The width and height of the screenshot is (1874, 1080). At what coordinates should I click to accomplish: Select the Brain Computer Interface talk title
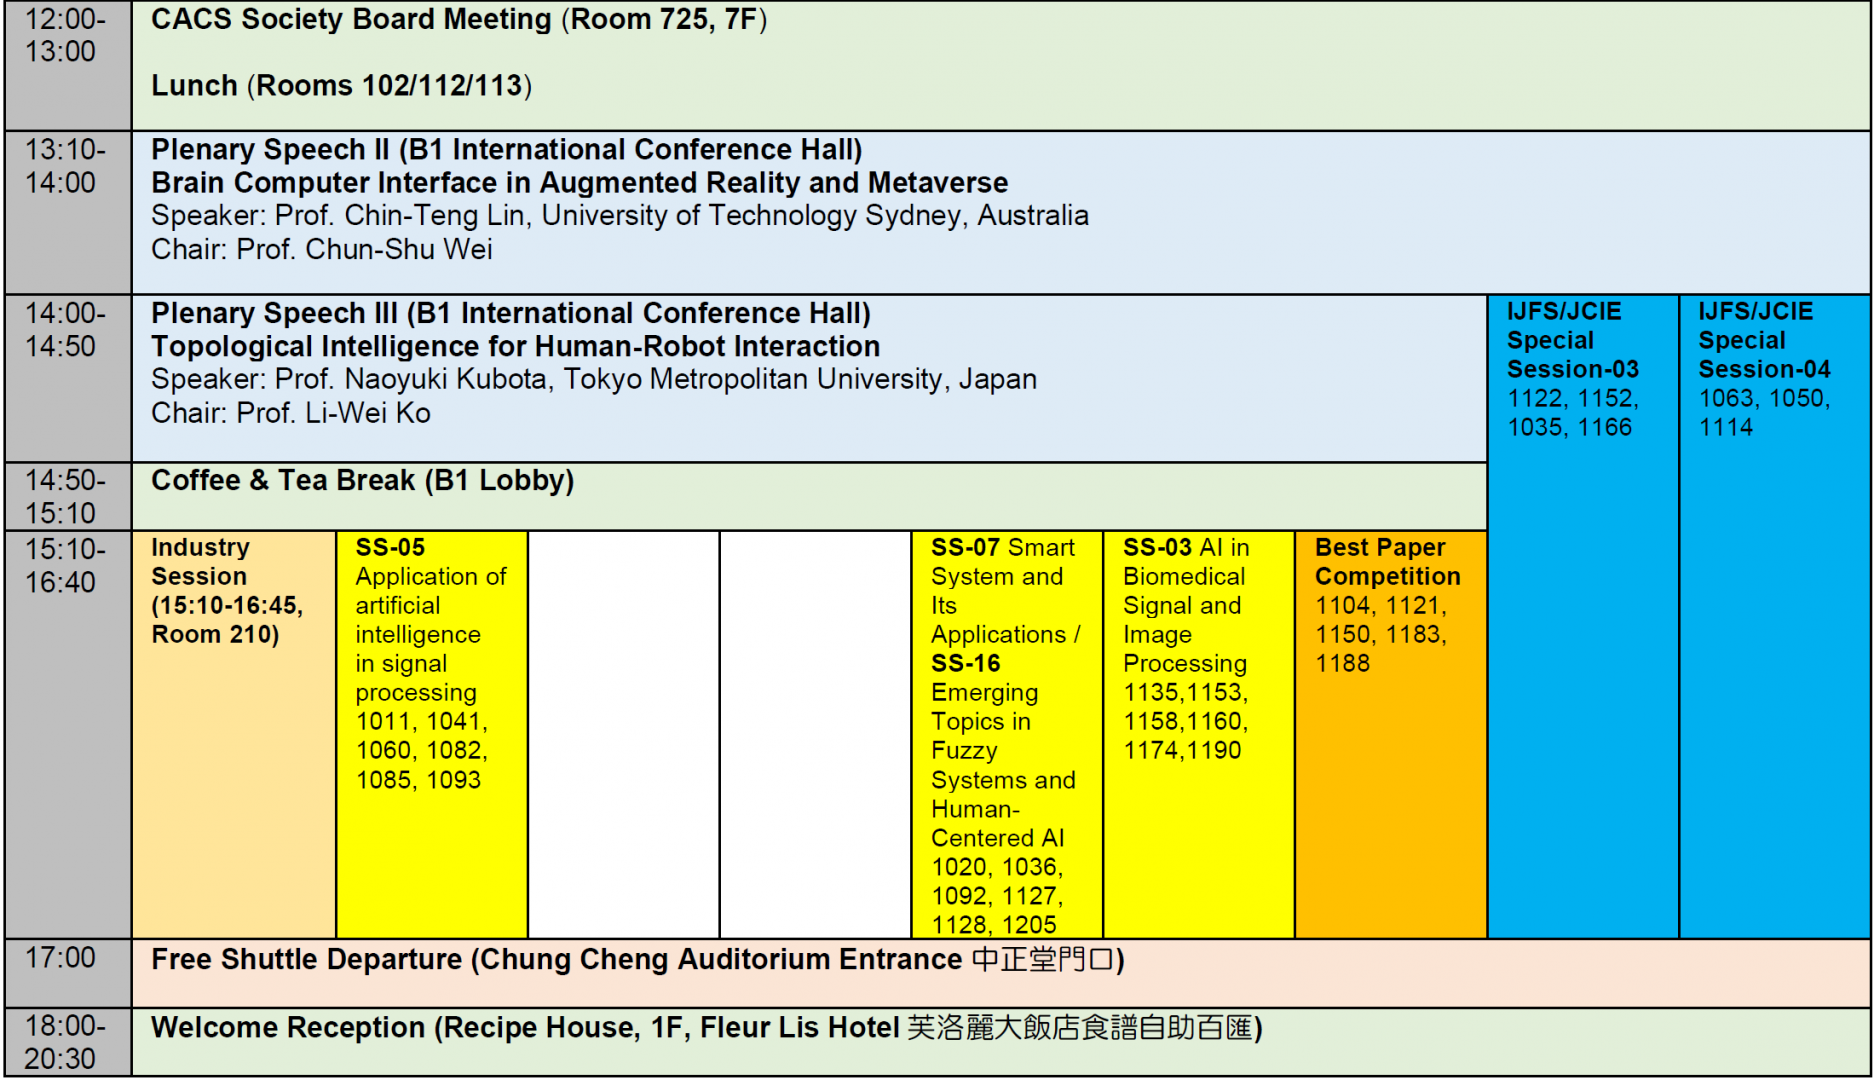click(579, 183)
